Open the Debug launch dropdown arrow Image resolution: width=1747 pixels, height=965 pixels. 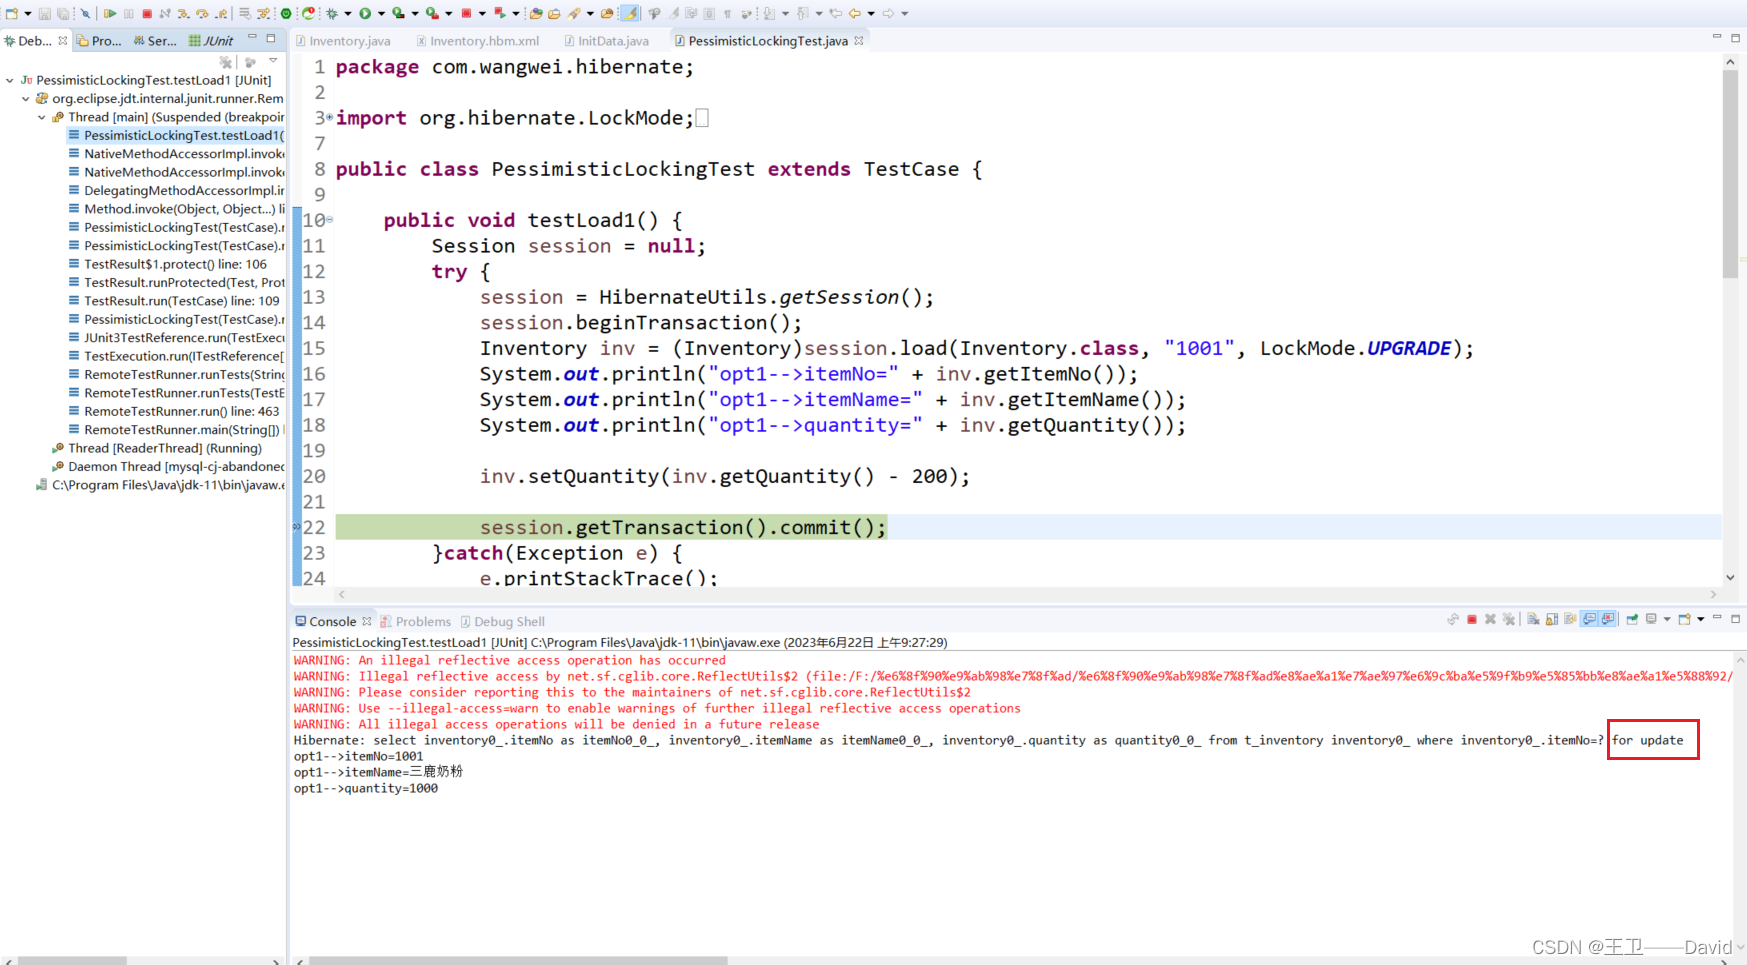(348, 13)
